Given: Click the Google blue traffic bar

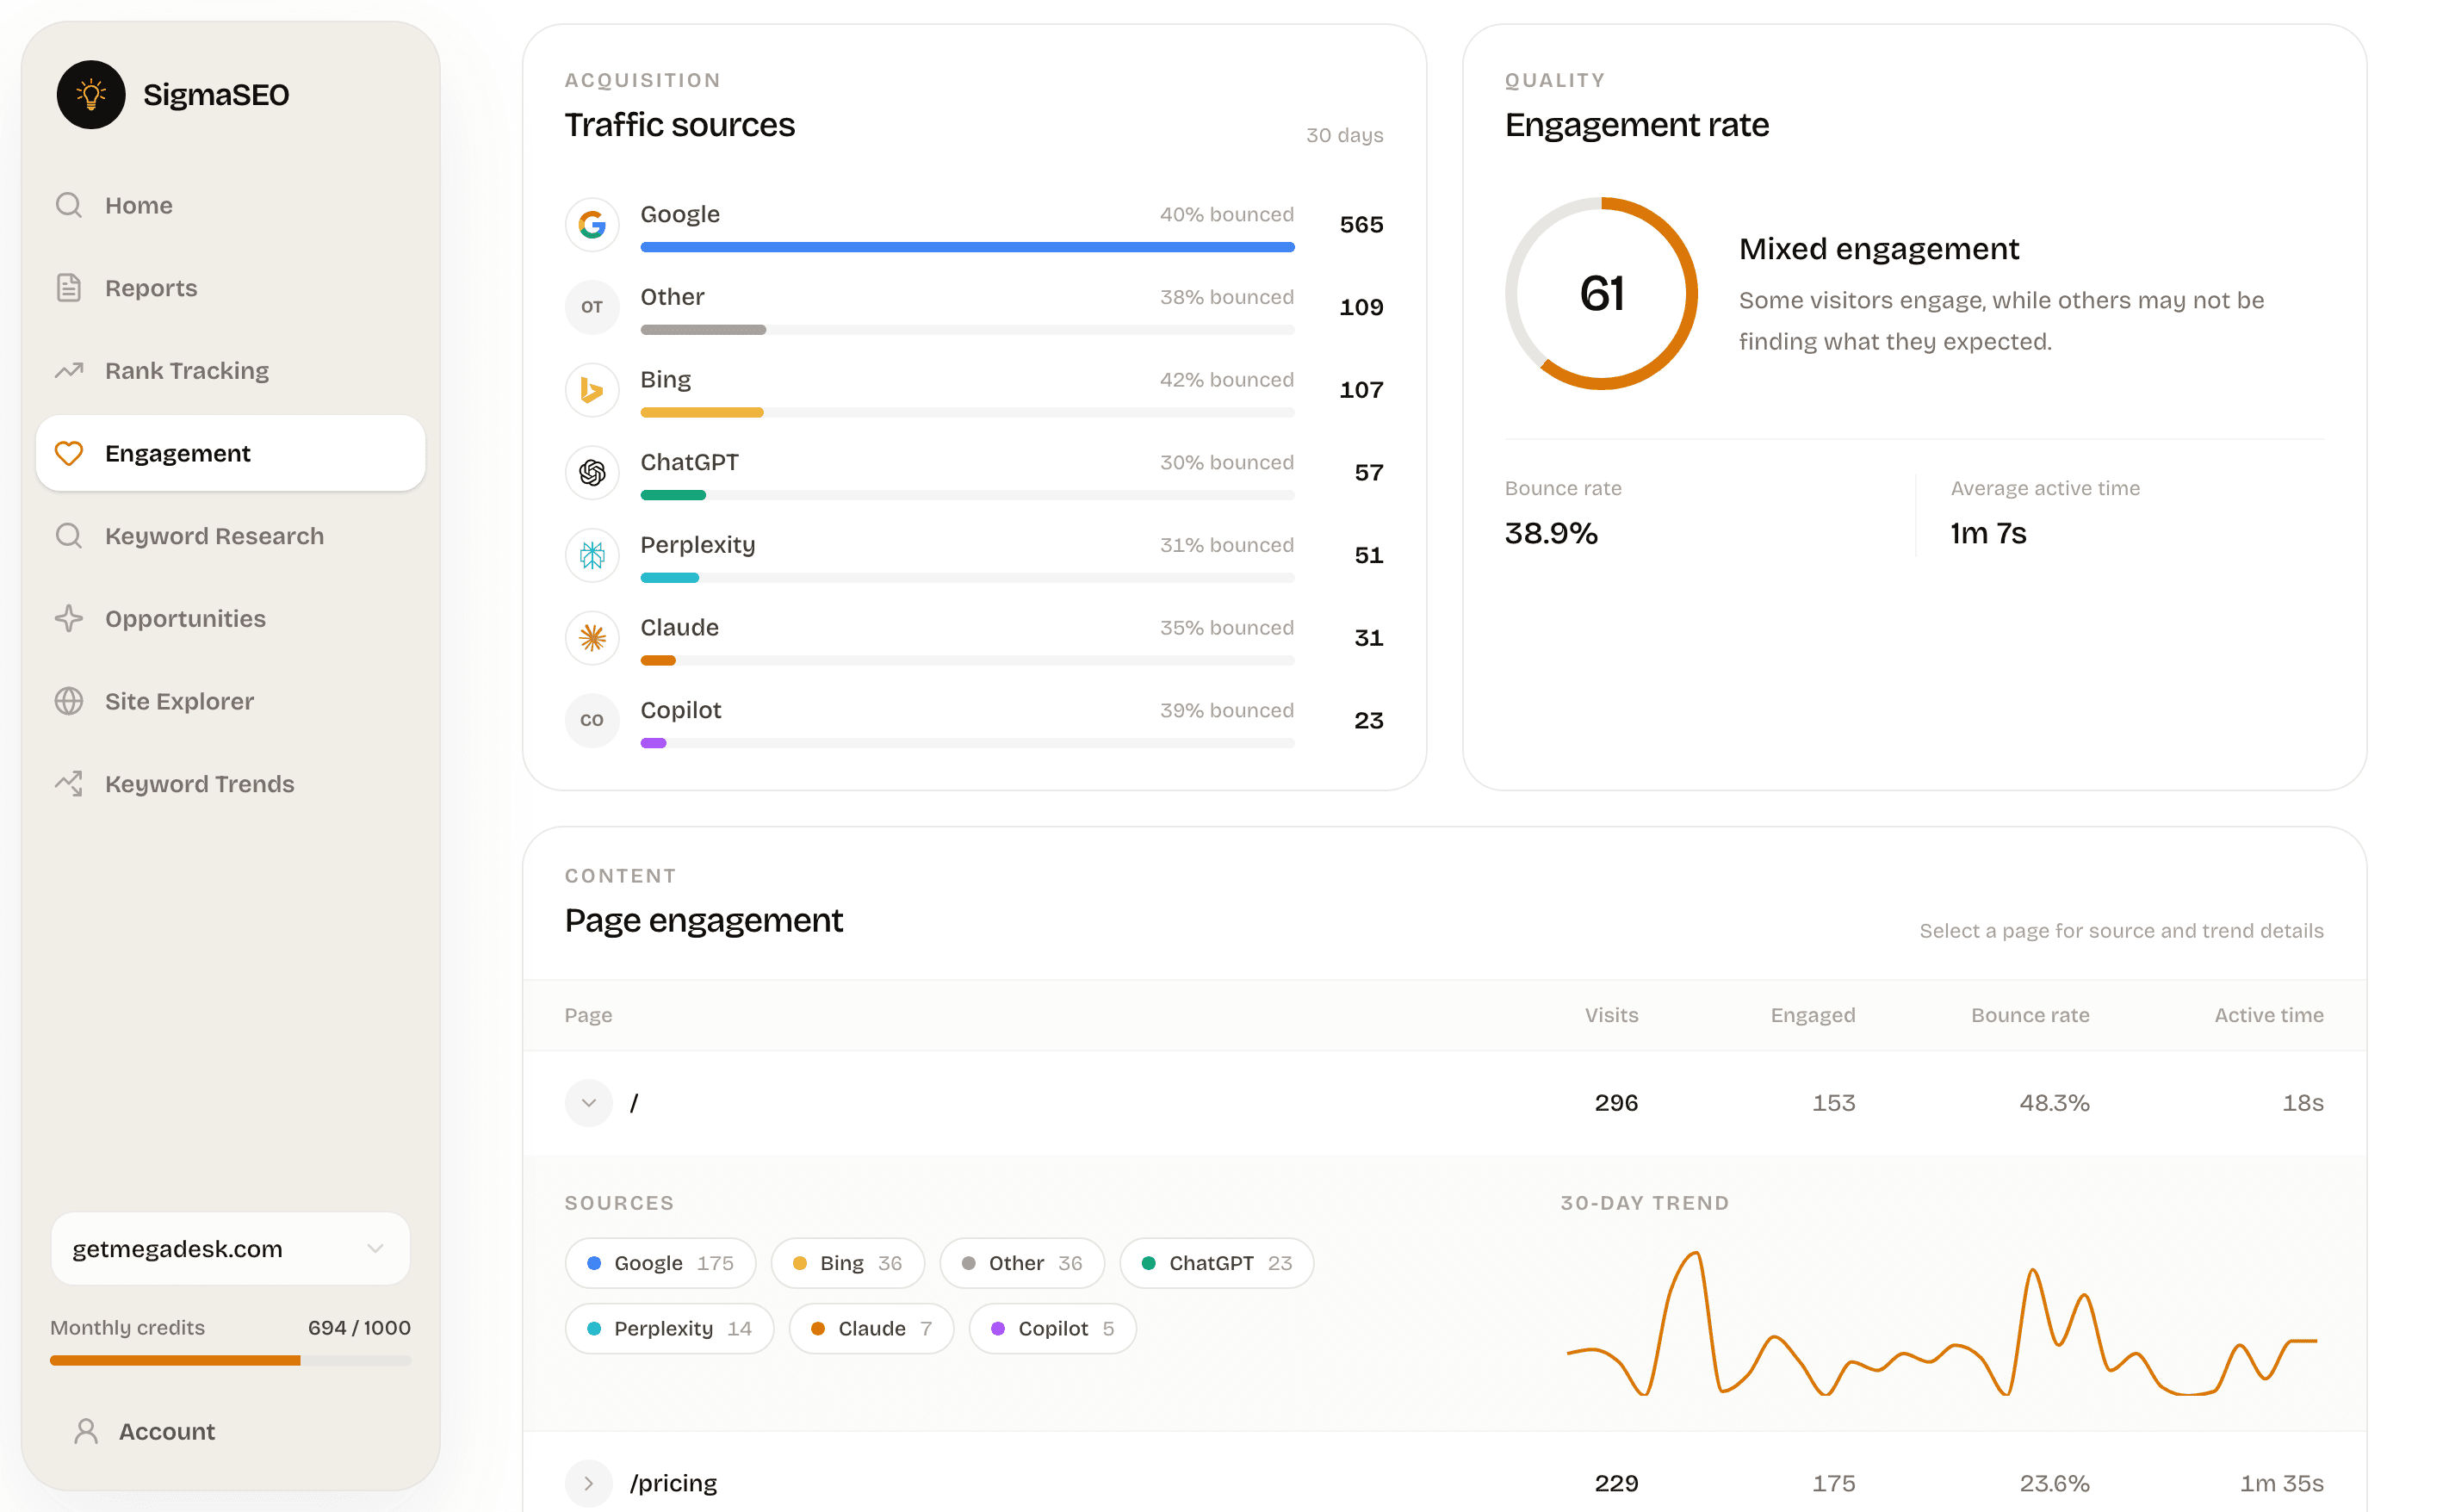Looking at the screenshot, I should (967, 247).
